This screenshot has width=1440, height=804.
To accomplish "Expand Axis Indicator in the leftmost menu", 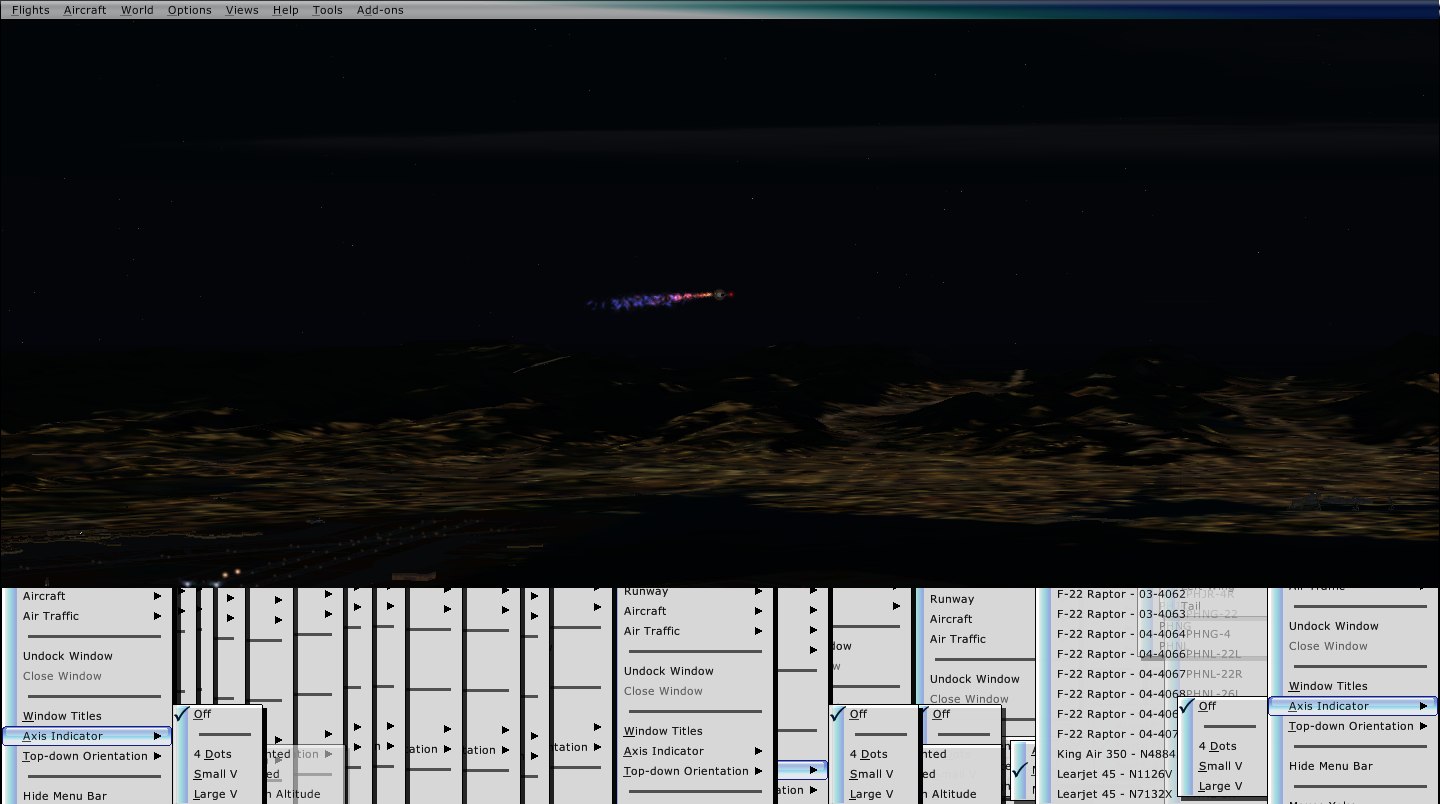I will tap(86, 736).
